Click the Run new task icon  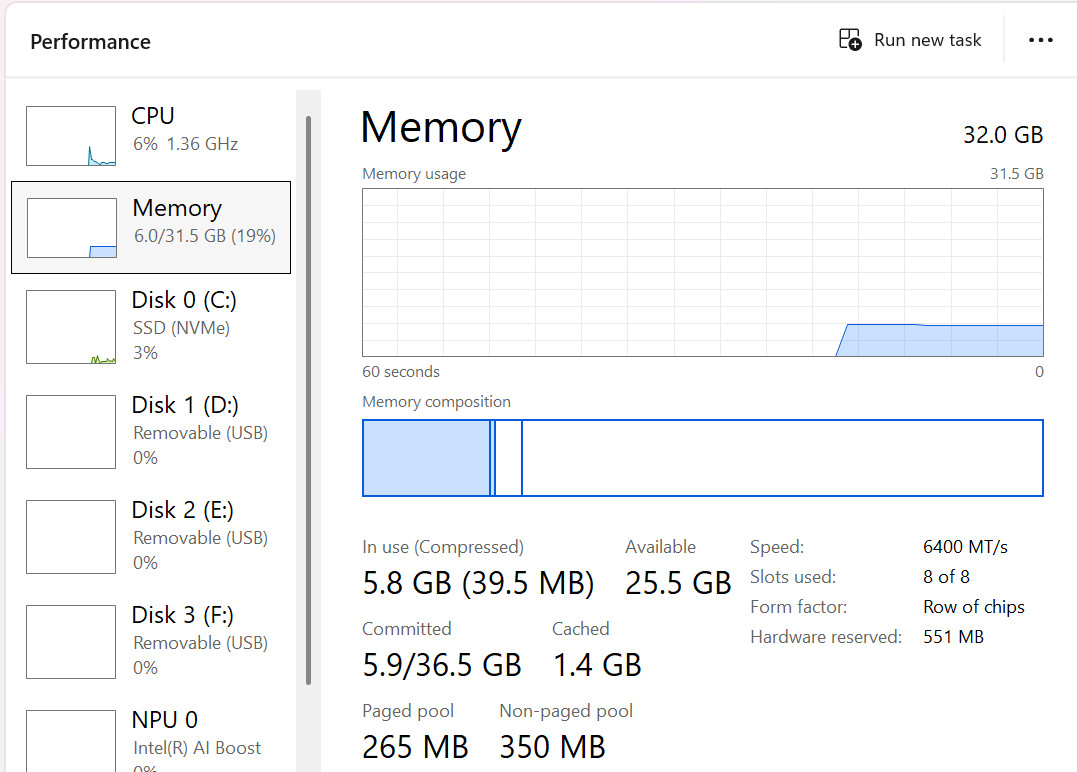click(850, 39)
